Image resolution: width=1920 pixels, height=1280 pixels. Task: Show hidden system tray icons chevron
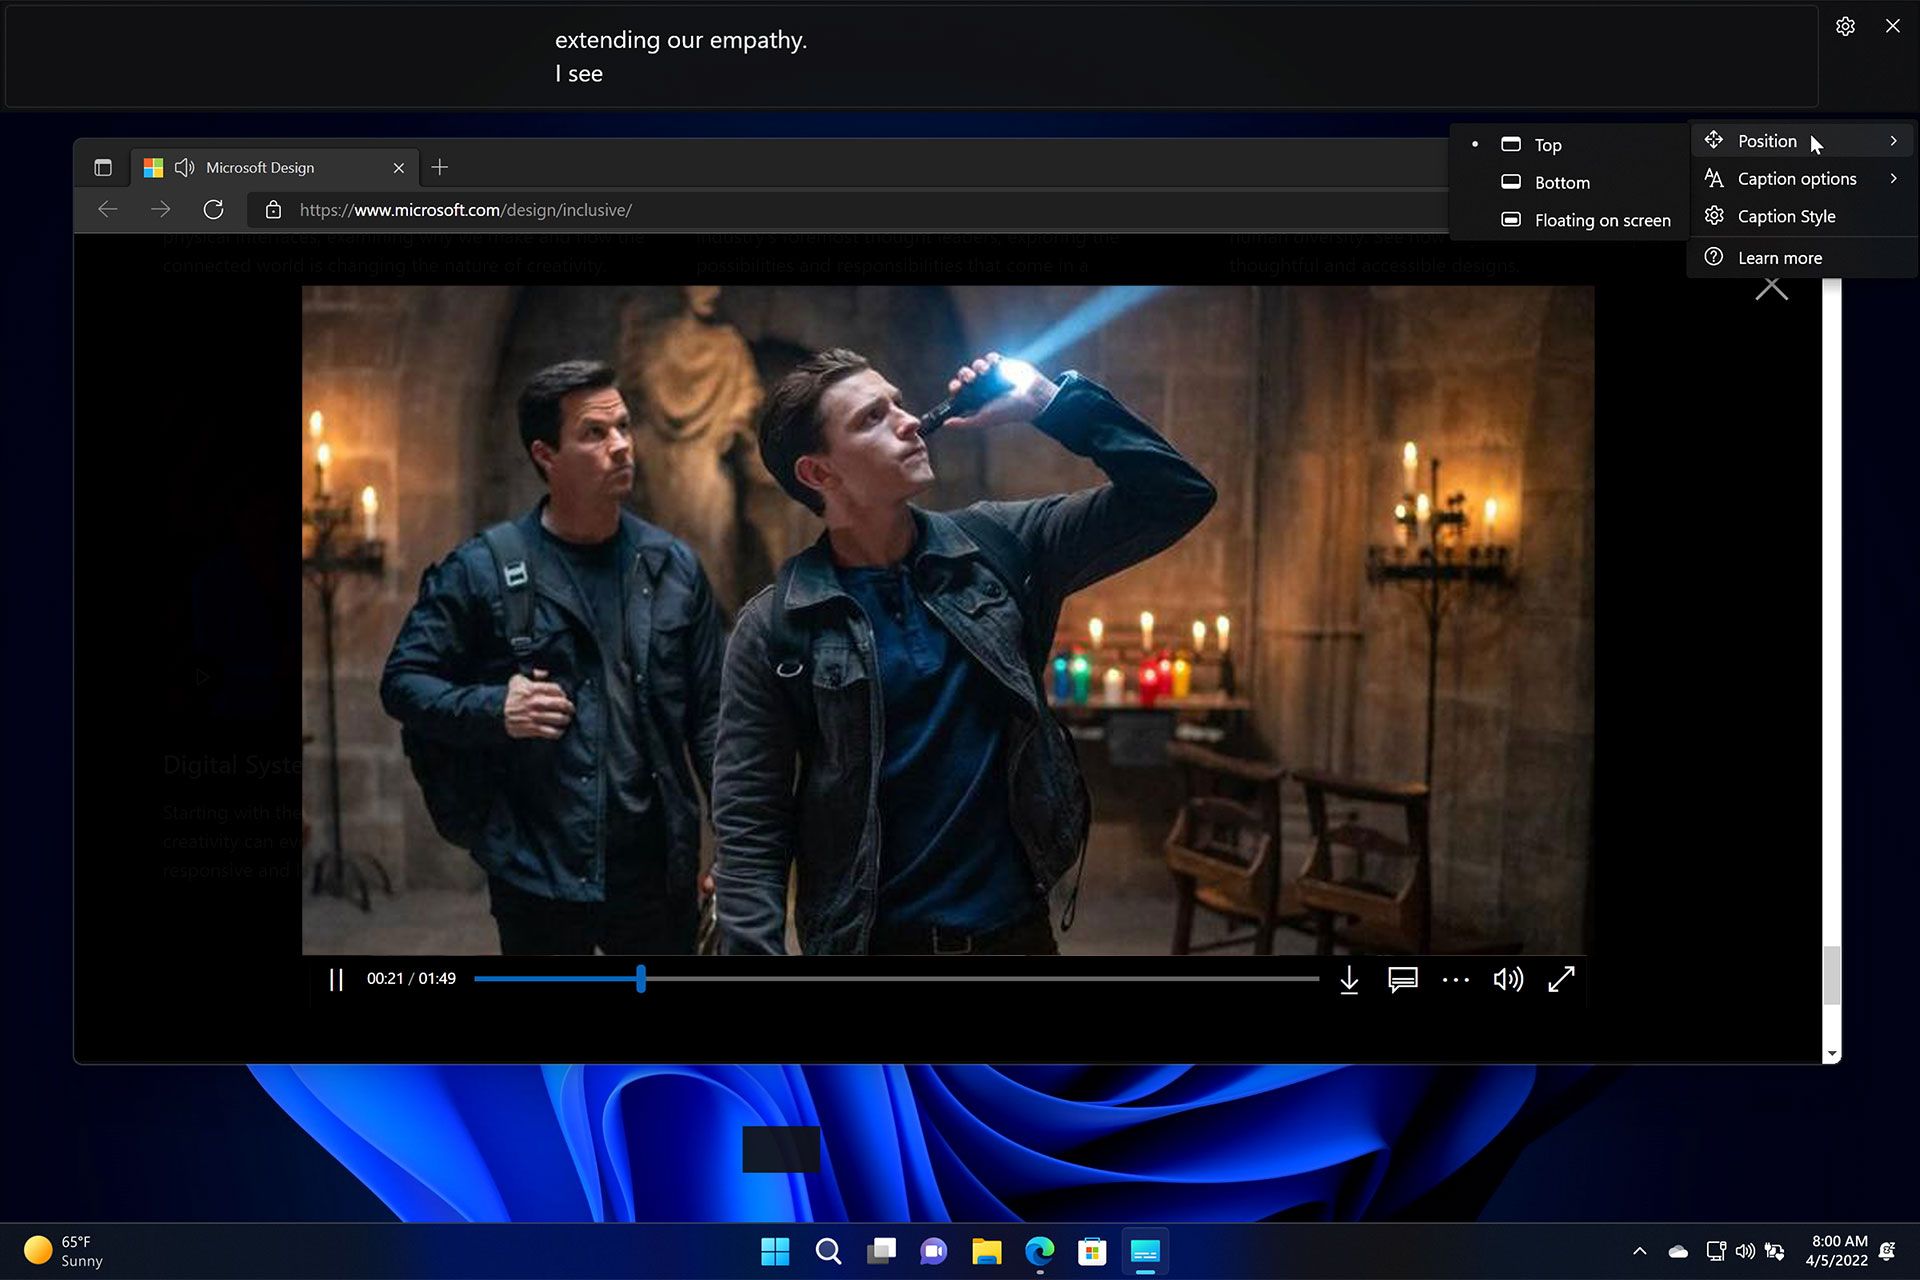coord(1639,1251)
